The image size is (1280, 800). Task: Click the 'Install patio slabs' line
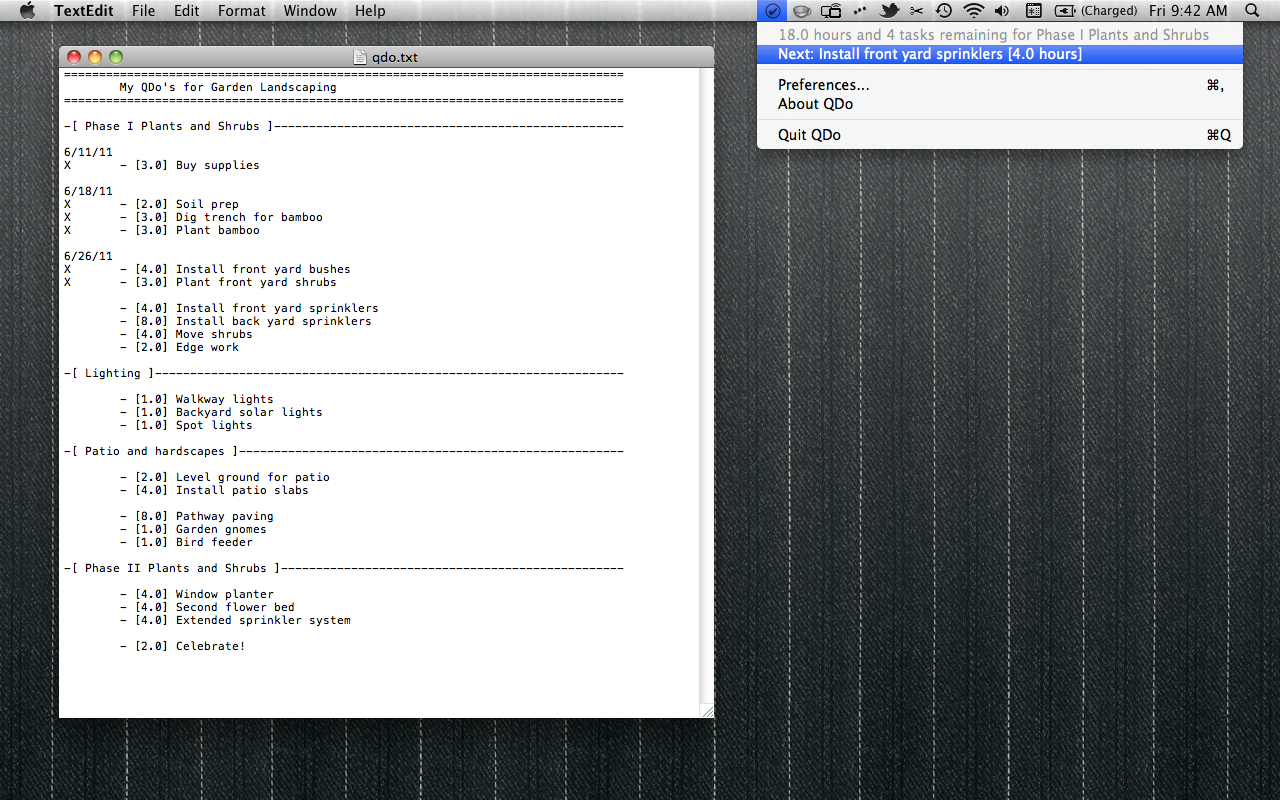(214, 490)
